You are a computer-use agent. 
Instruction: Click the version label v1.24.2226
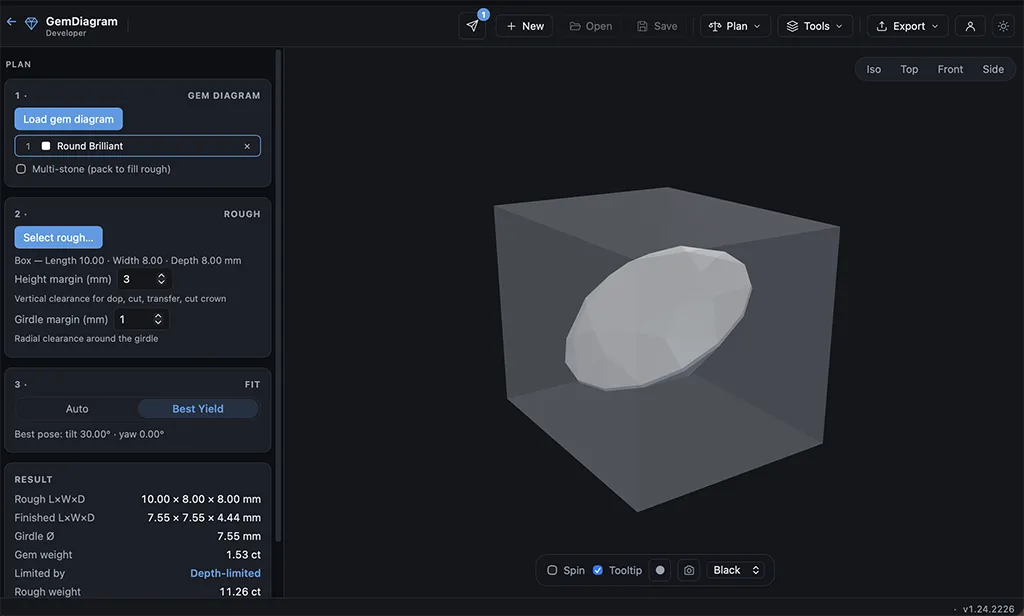coord(988,609)
